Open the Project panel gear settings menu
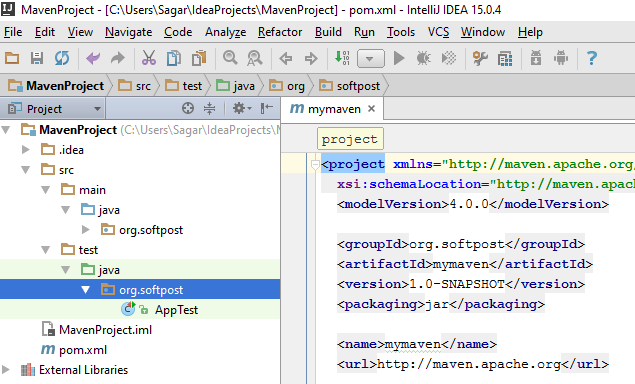Viewport: 635px width, 384px height. pyautogui.click(x=242, y=108)
